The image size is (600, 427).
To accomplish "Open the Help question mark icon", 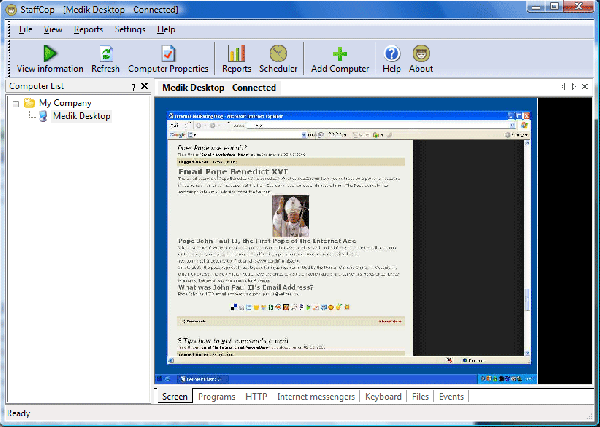I will (x=391, y=53).
